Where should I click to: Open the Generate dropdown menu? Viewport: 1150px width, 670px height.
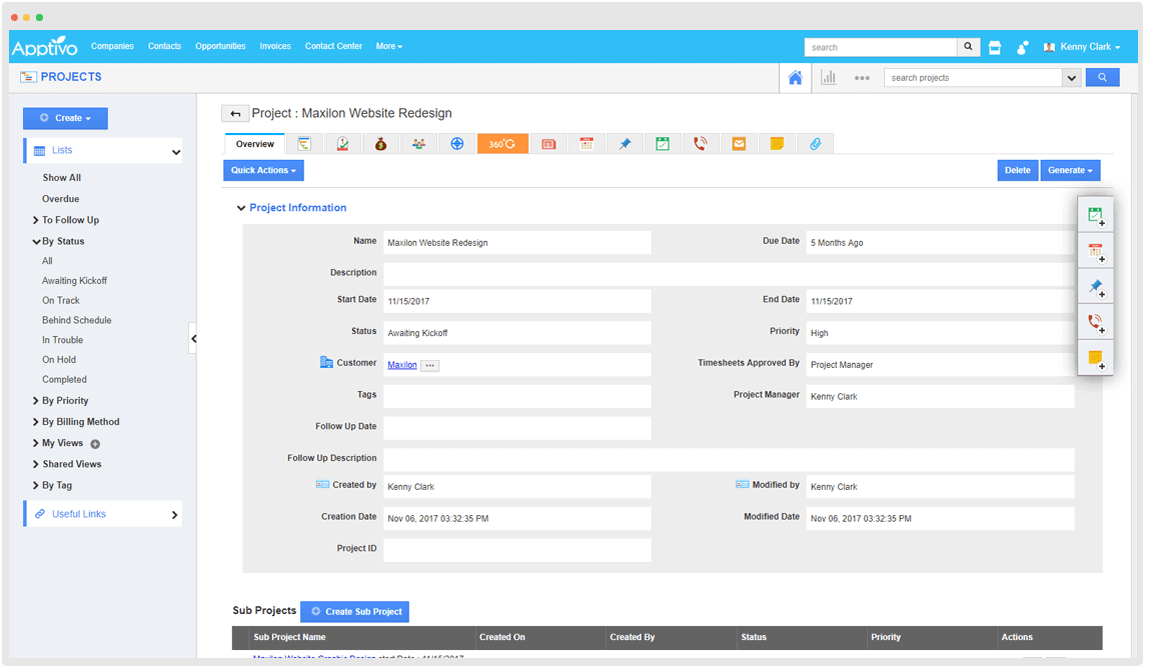coord(1070,171)
